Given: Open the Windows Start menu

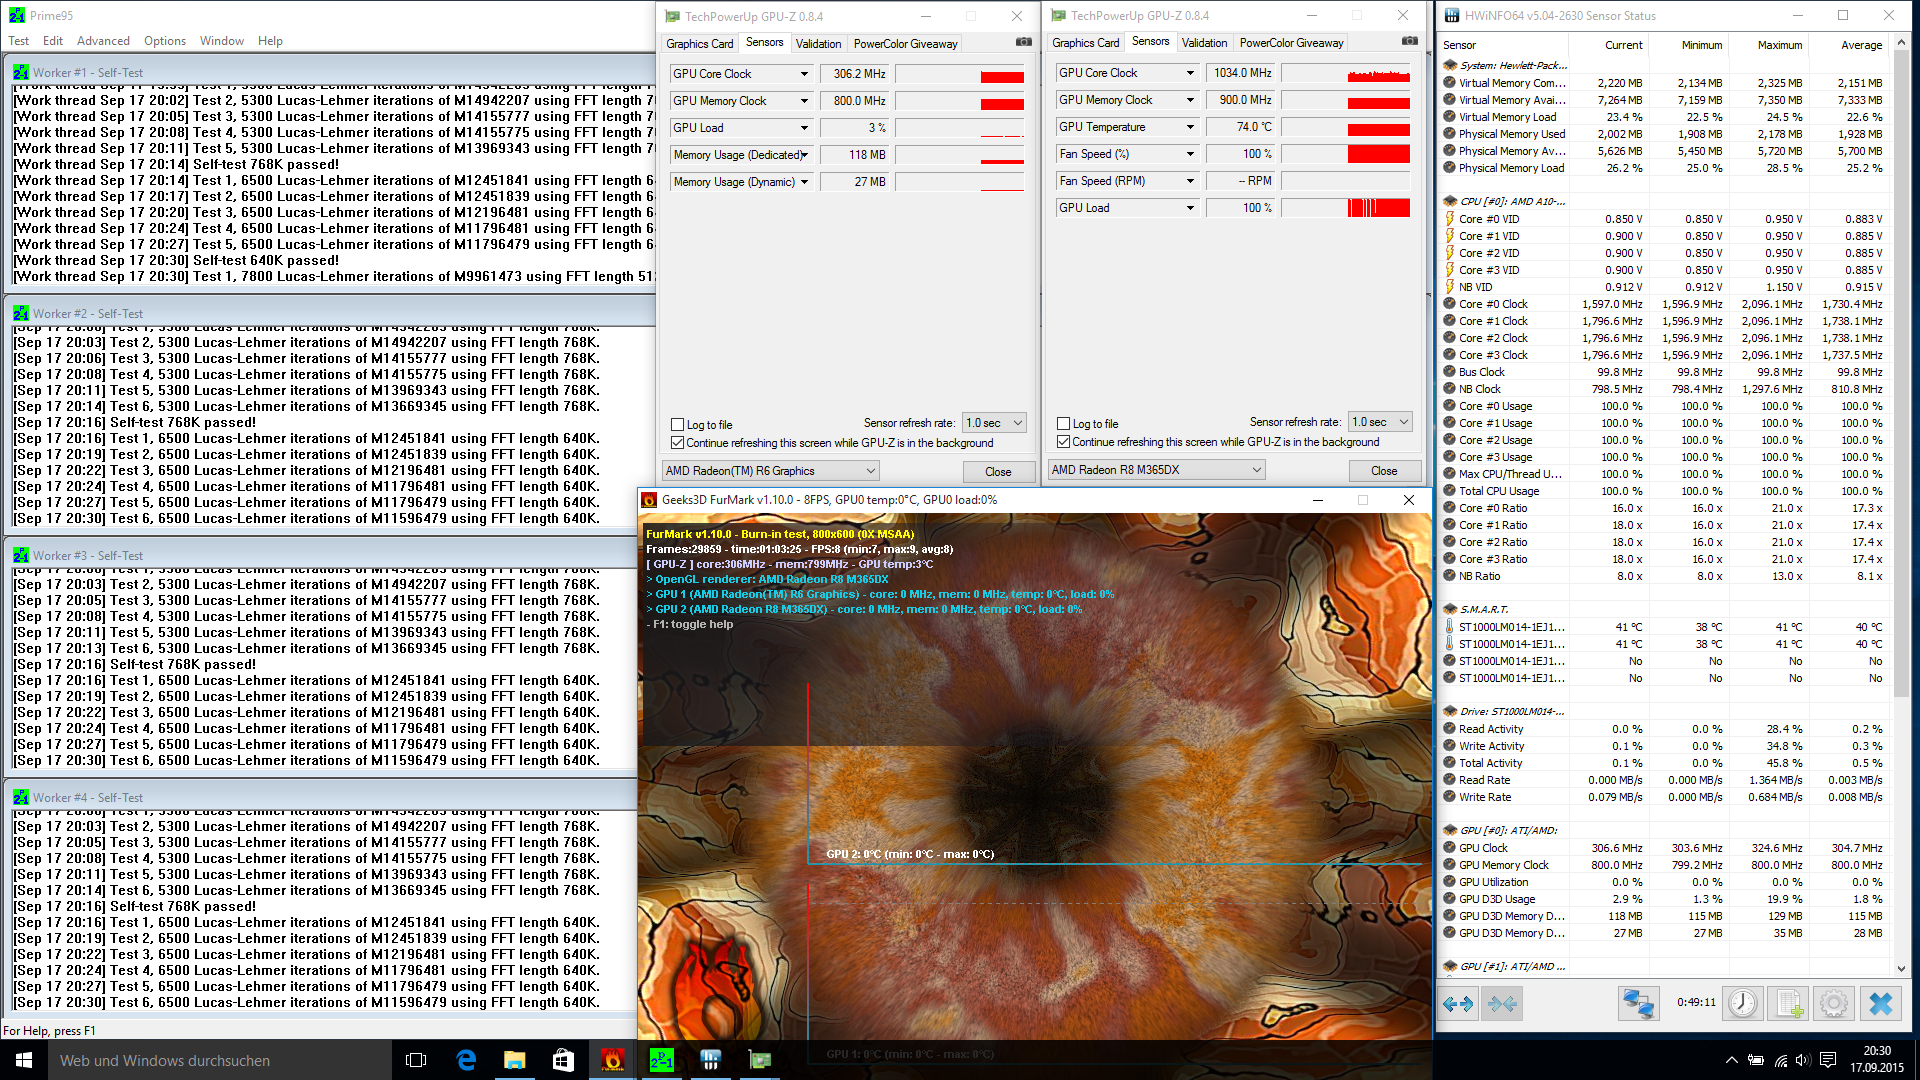Looking at the screenshot, I should (x=24, y=1060).
